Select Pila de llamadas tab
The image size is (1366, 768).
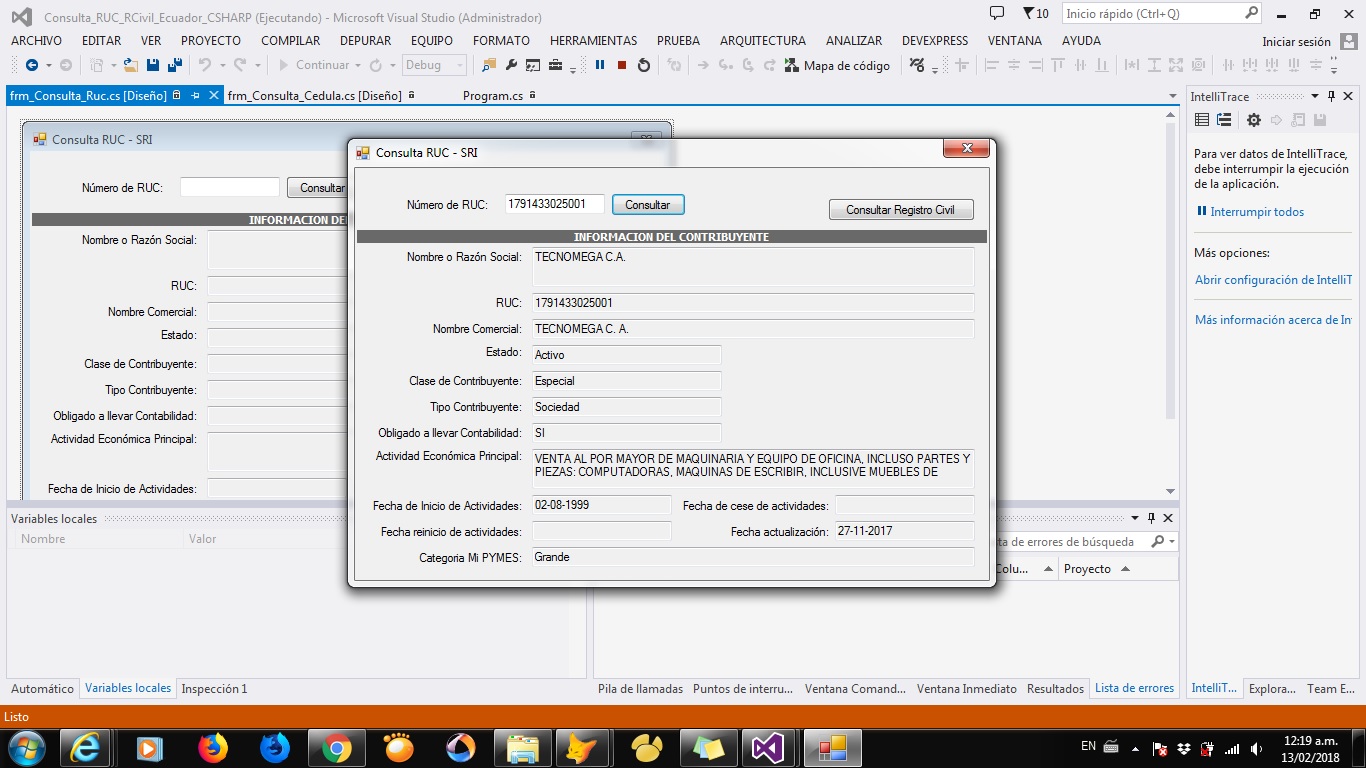[x=640, y=688]
